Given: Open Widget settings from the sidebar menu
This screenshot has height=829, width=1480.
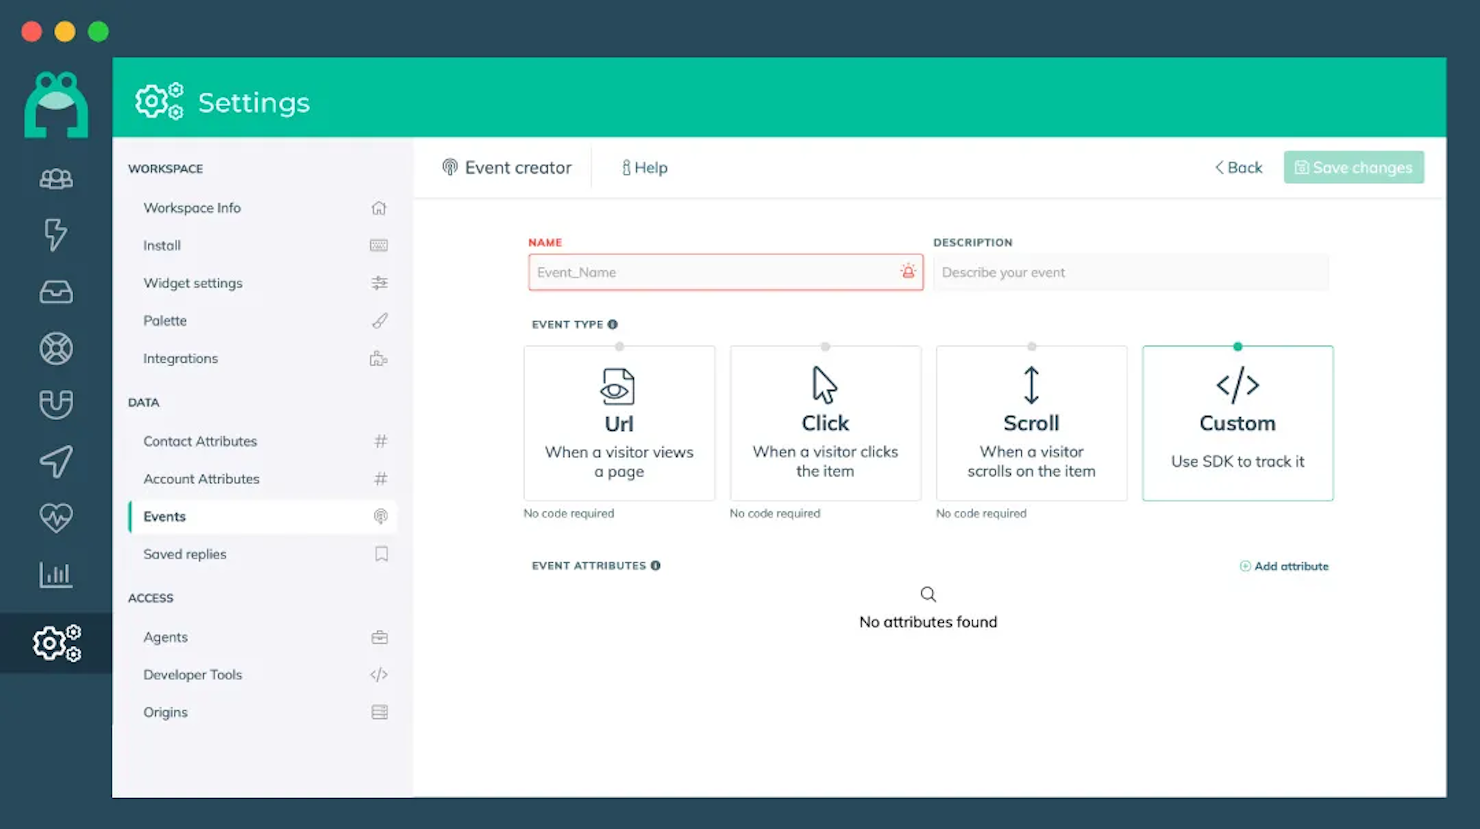Looking at the screenshot, I should pos(192,283).
